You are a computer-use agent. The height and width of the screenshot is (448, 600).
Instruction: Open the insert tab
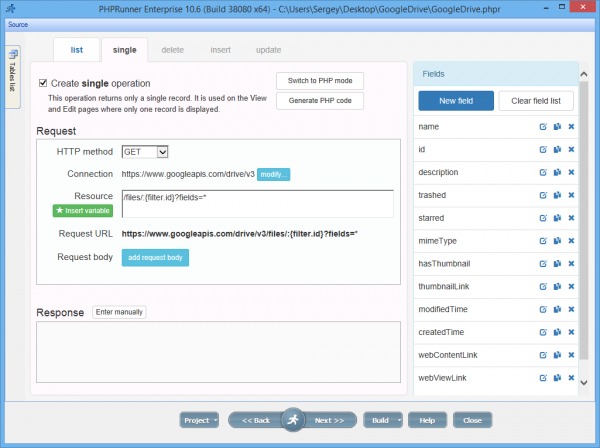tap(220, 50)
